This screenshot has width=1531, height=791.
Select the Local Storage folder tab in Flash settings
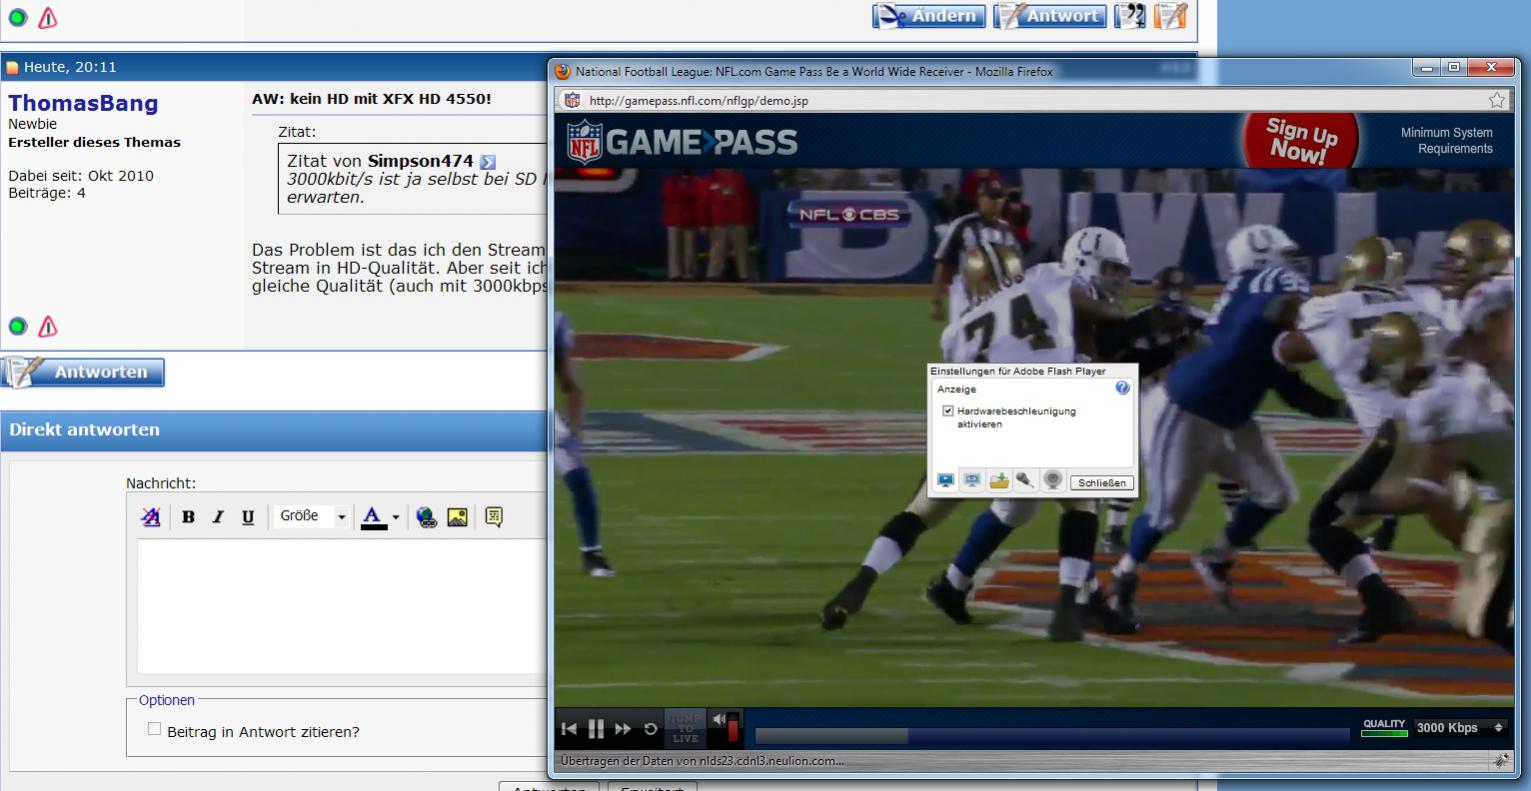click(999, 481)
